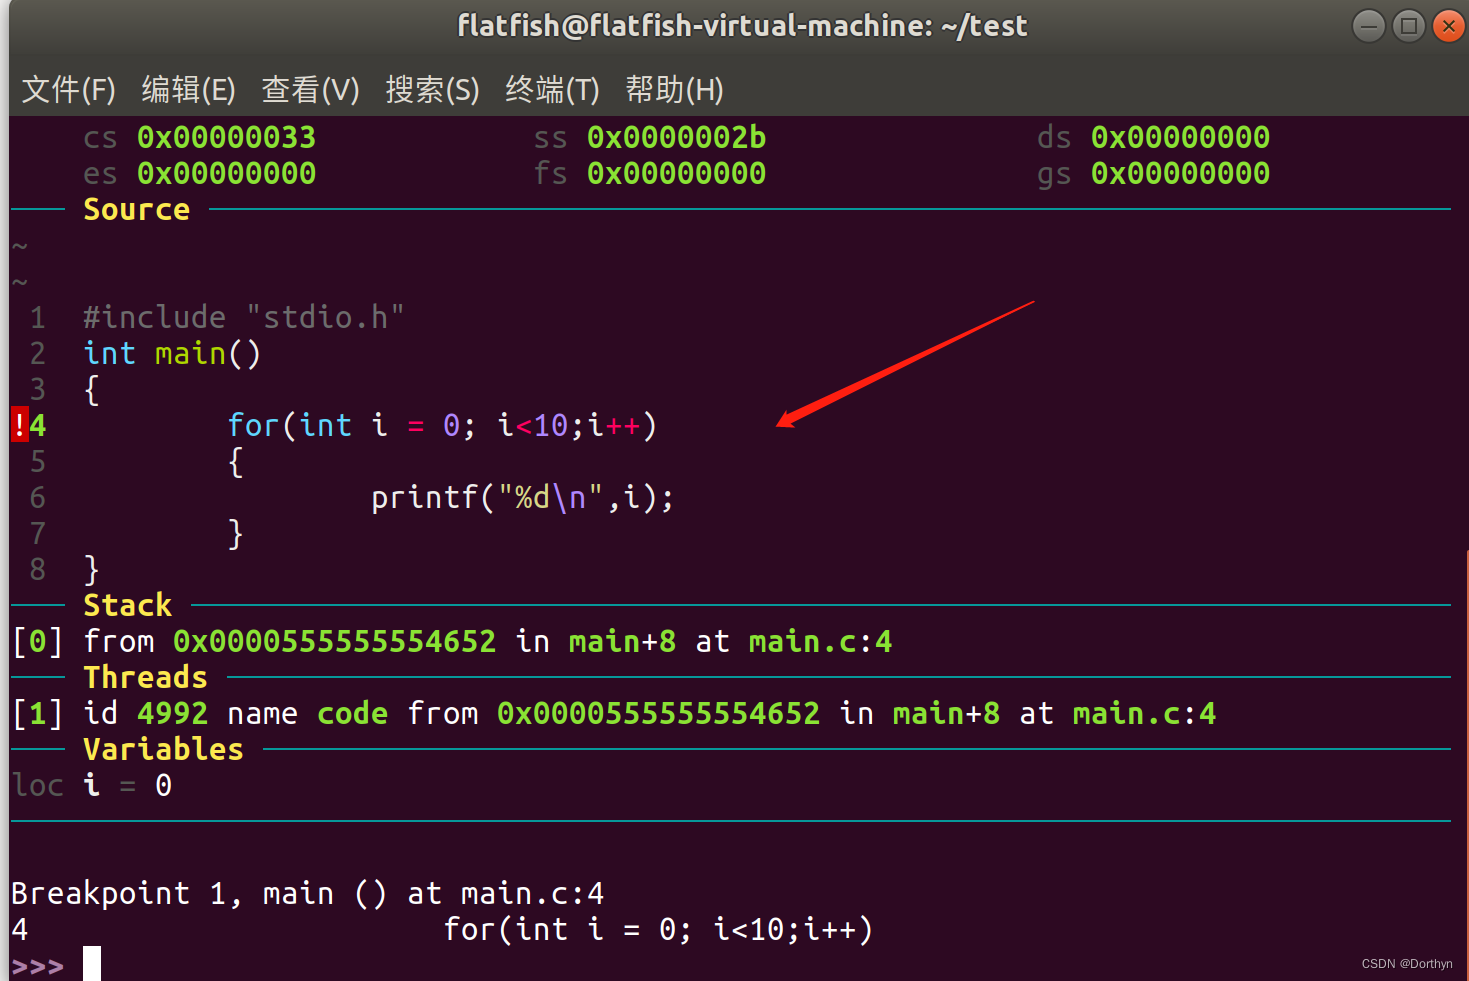Click the Source section heading
This screenshot has height=981, width=1469.
pos(137,209)
